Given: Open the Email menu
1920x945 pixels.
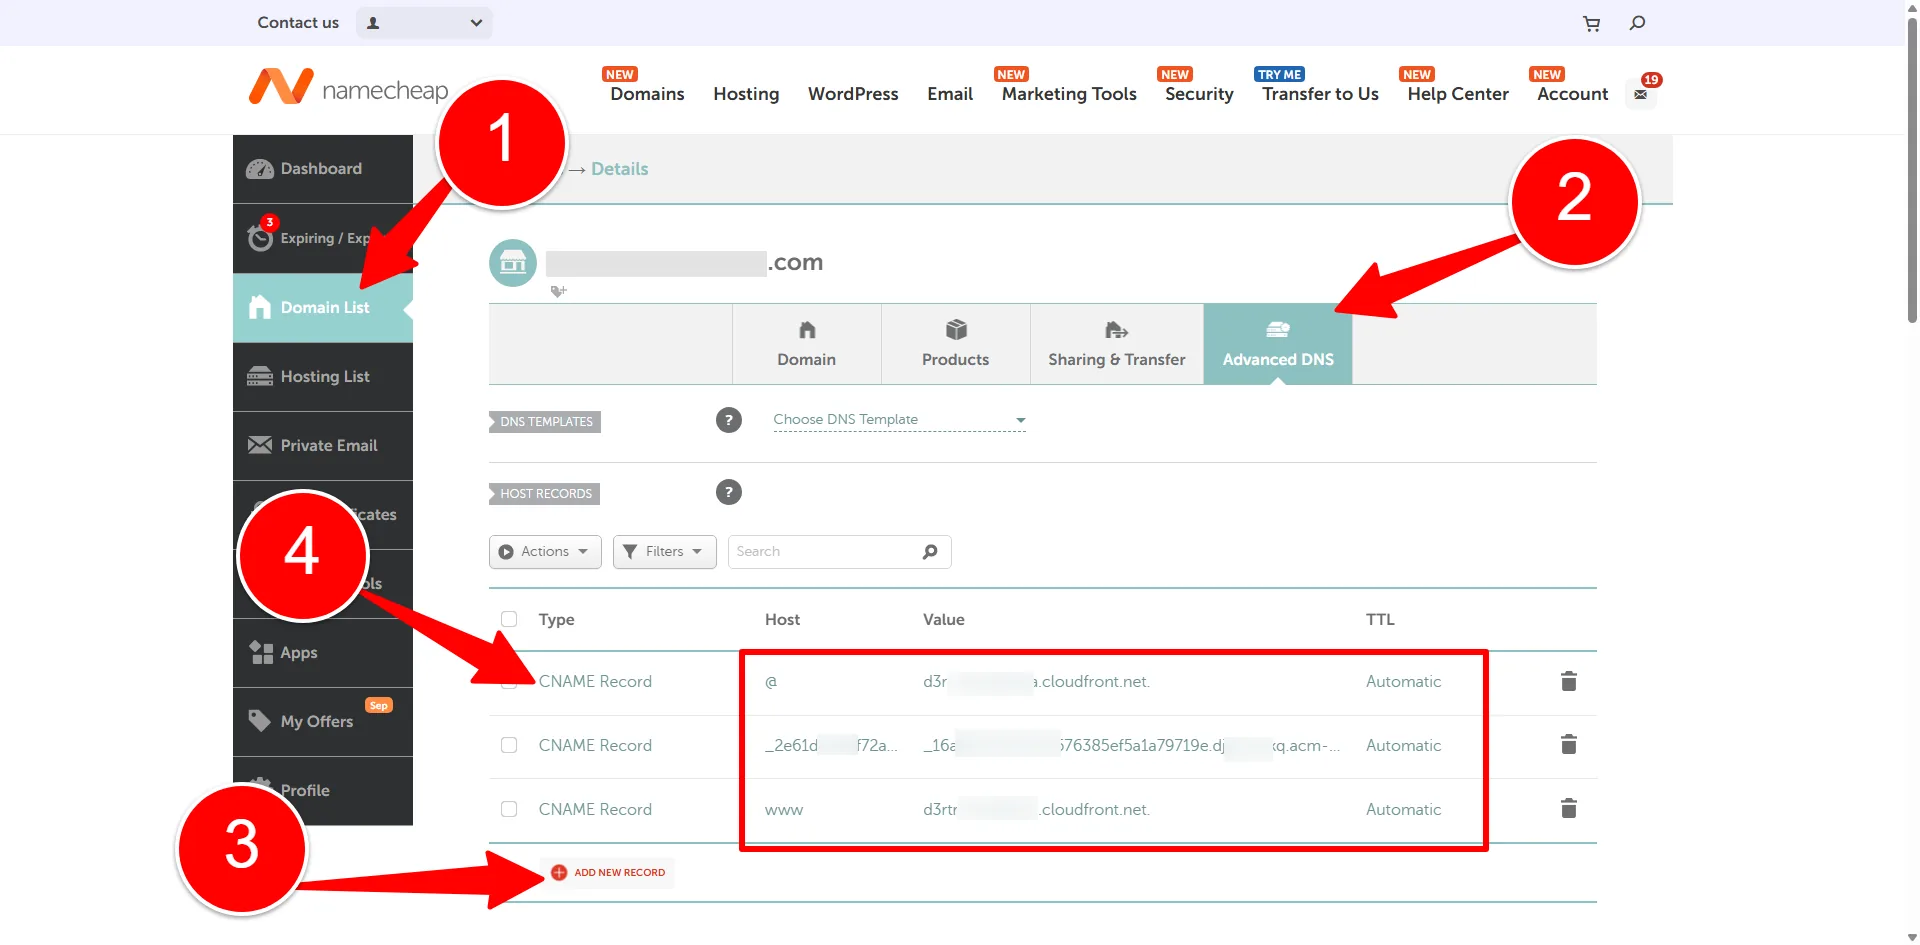Looking at the screenshot, I should (x=950, y=94).
